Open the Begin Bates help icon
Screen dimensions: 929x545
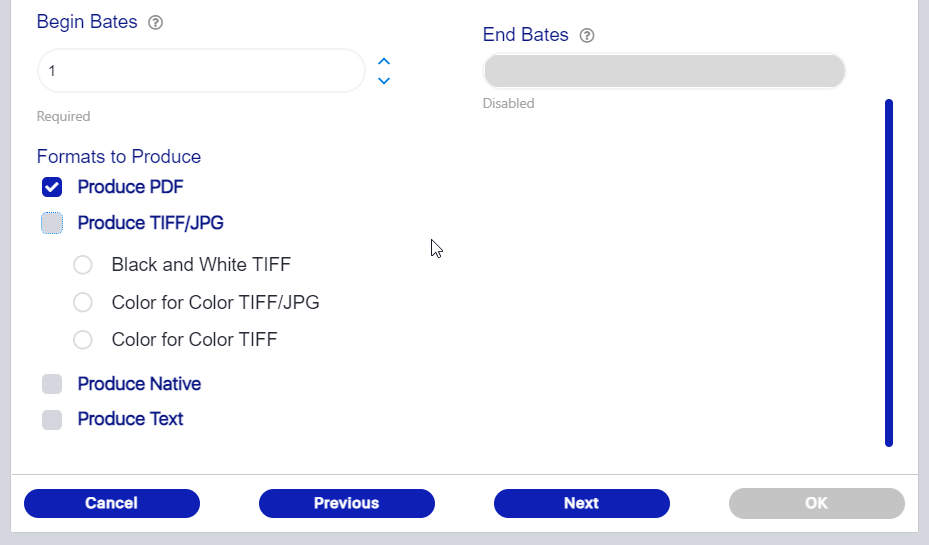click(x=155, y=23)
